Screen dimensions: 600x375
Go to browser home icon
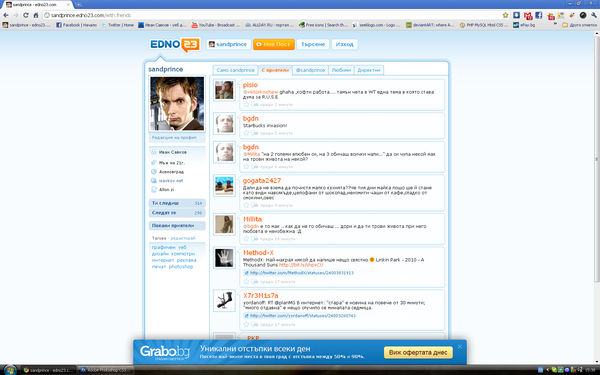click(x=36, y=15)
